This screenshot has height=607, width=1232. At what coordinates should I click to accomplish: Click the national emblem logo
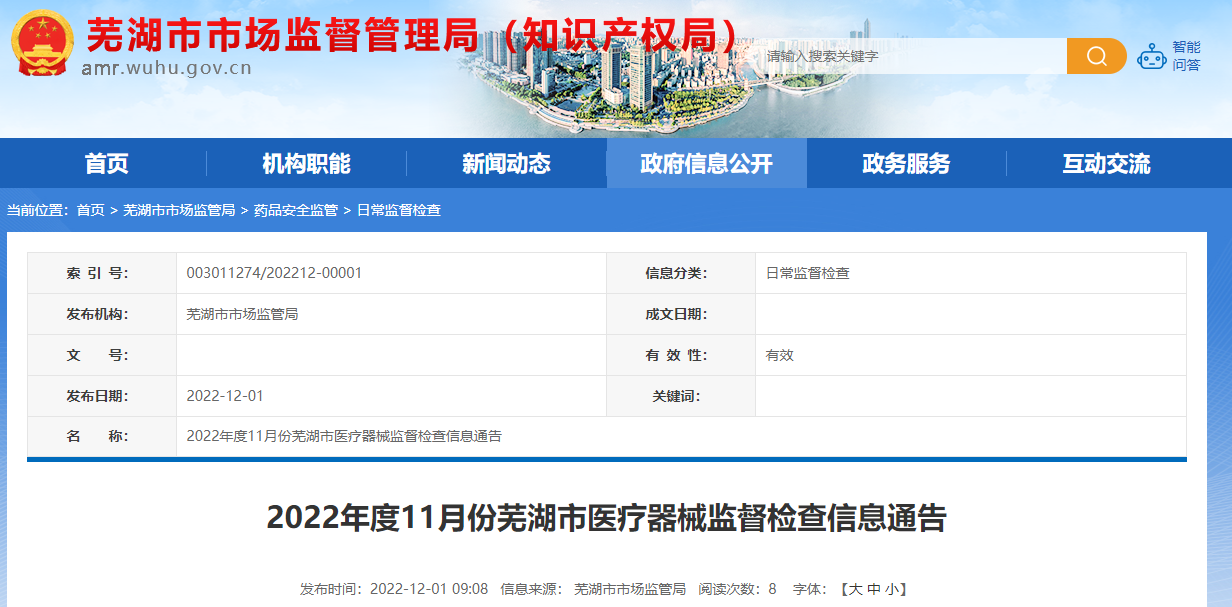(42, 44)
